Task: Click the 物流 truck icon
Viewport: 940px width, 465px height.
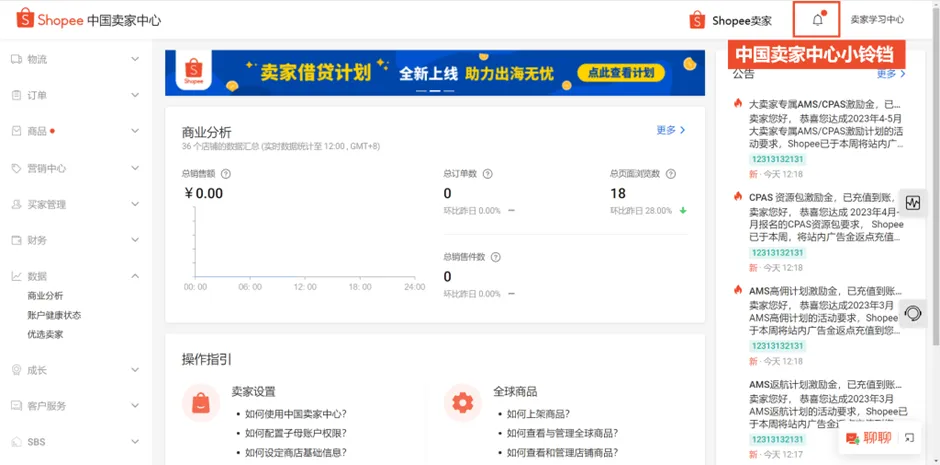Action: pos(17,59)
